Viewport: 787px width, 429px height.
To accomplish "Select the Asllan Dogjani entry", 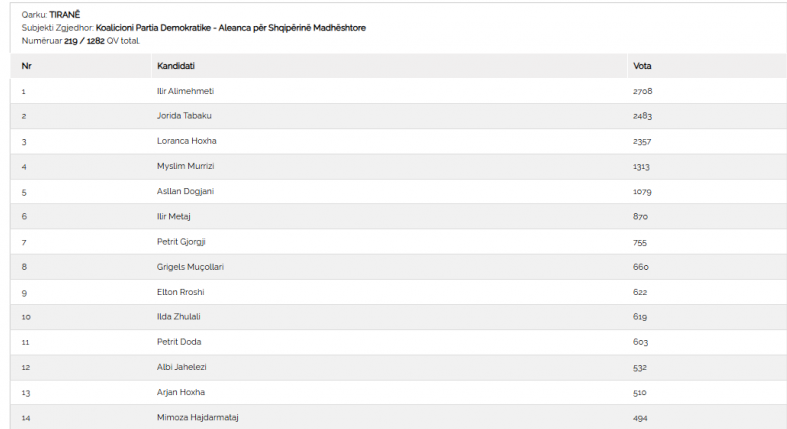I will [185, 191].
